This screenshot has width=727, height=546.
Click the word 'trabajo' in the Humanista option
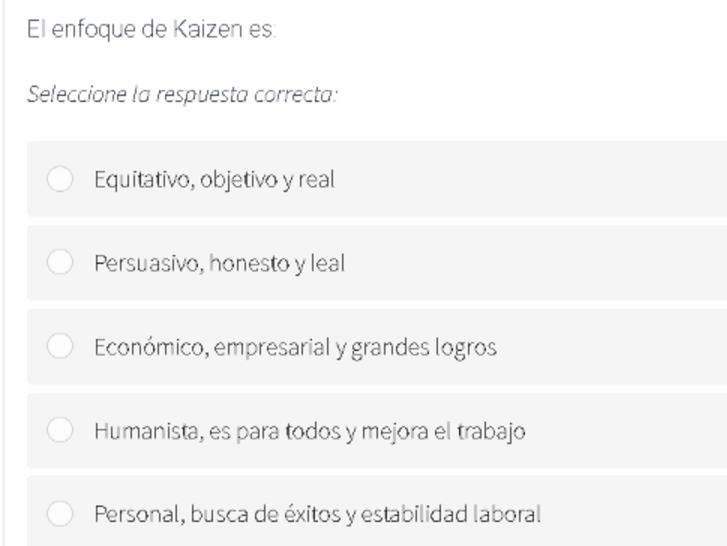coord(491,432)
